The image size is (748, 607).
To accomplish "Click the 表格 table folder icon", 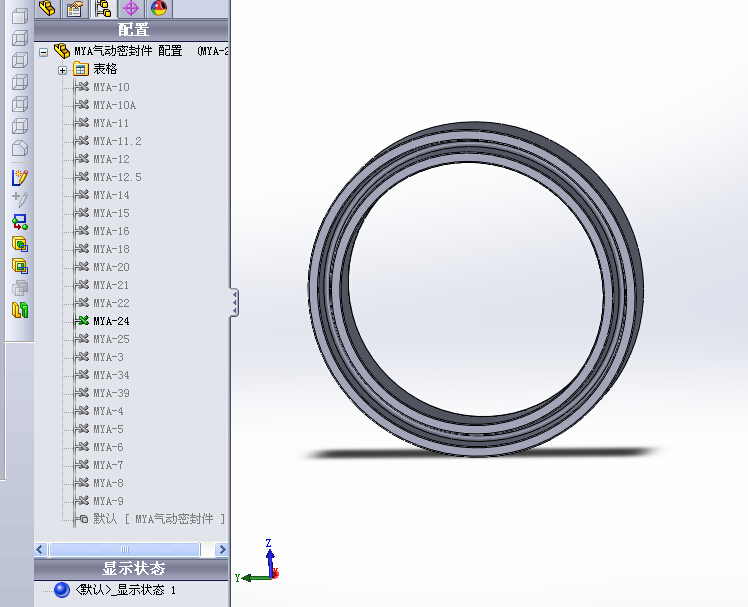I will [81, 69].
